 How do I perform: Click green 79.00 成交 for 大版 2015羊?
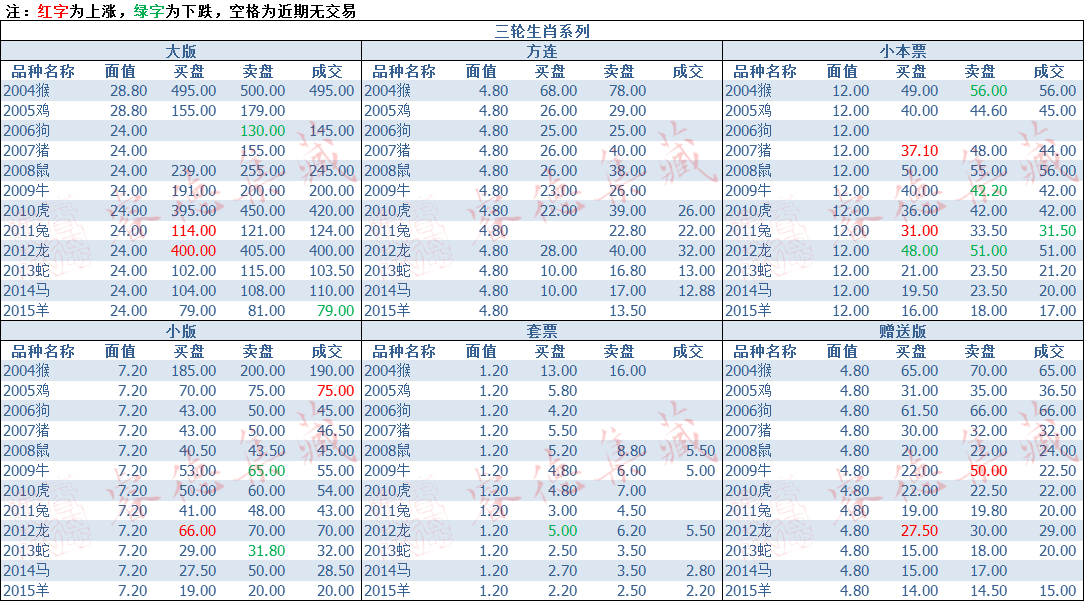335,311
